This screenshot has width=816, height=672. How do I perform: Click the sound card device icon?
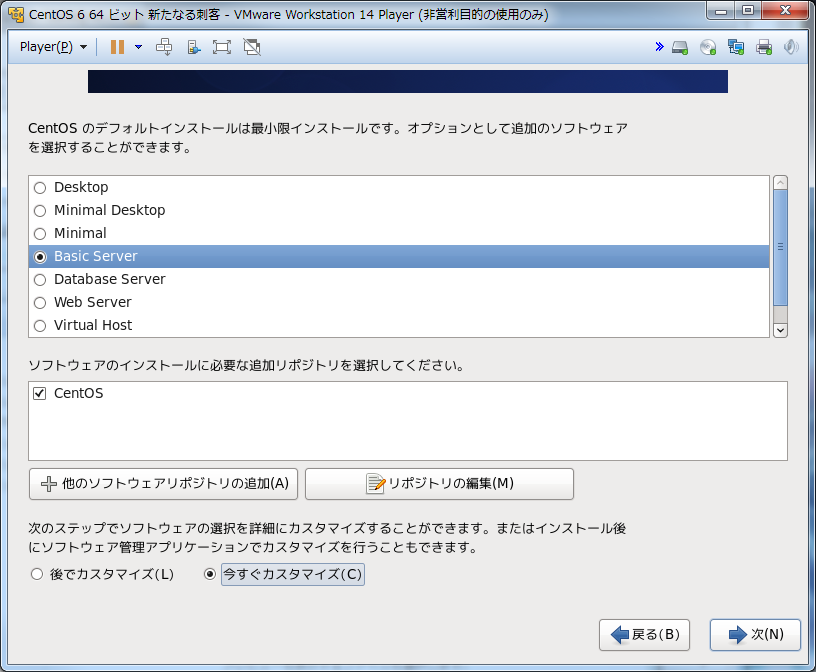pos(791,47)
